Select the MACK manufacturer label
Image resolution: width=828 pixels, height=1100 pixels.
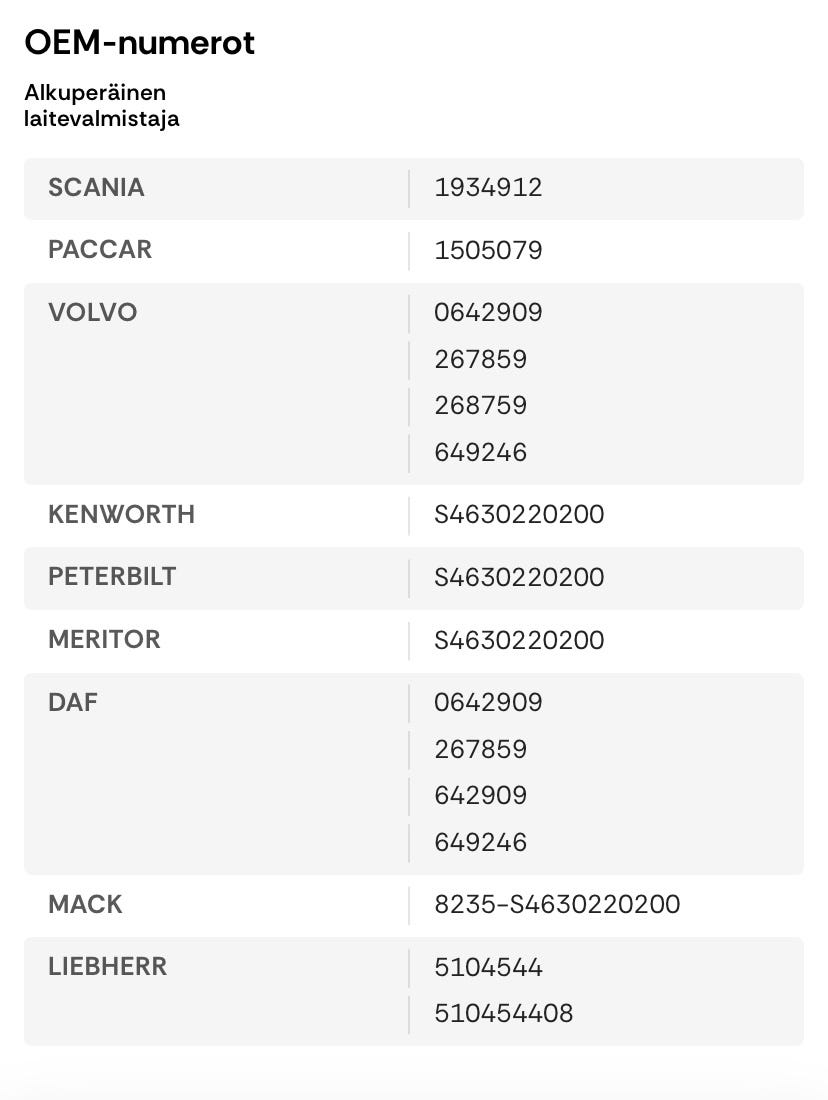[85, 905]
